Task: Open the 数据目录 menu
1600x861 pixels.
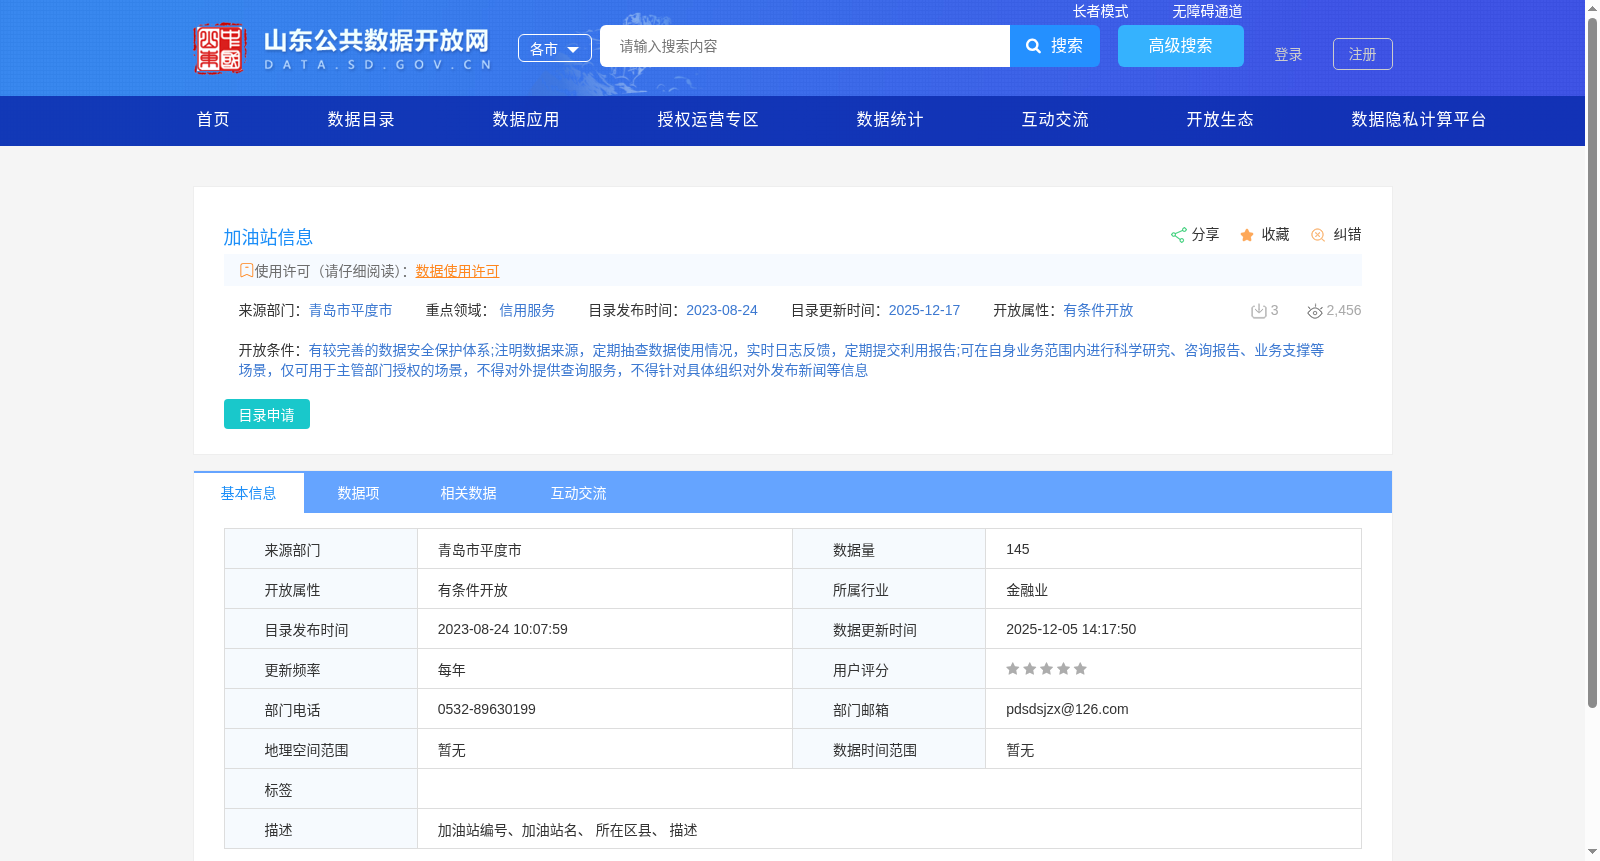Action: click(361, 120)
